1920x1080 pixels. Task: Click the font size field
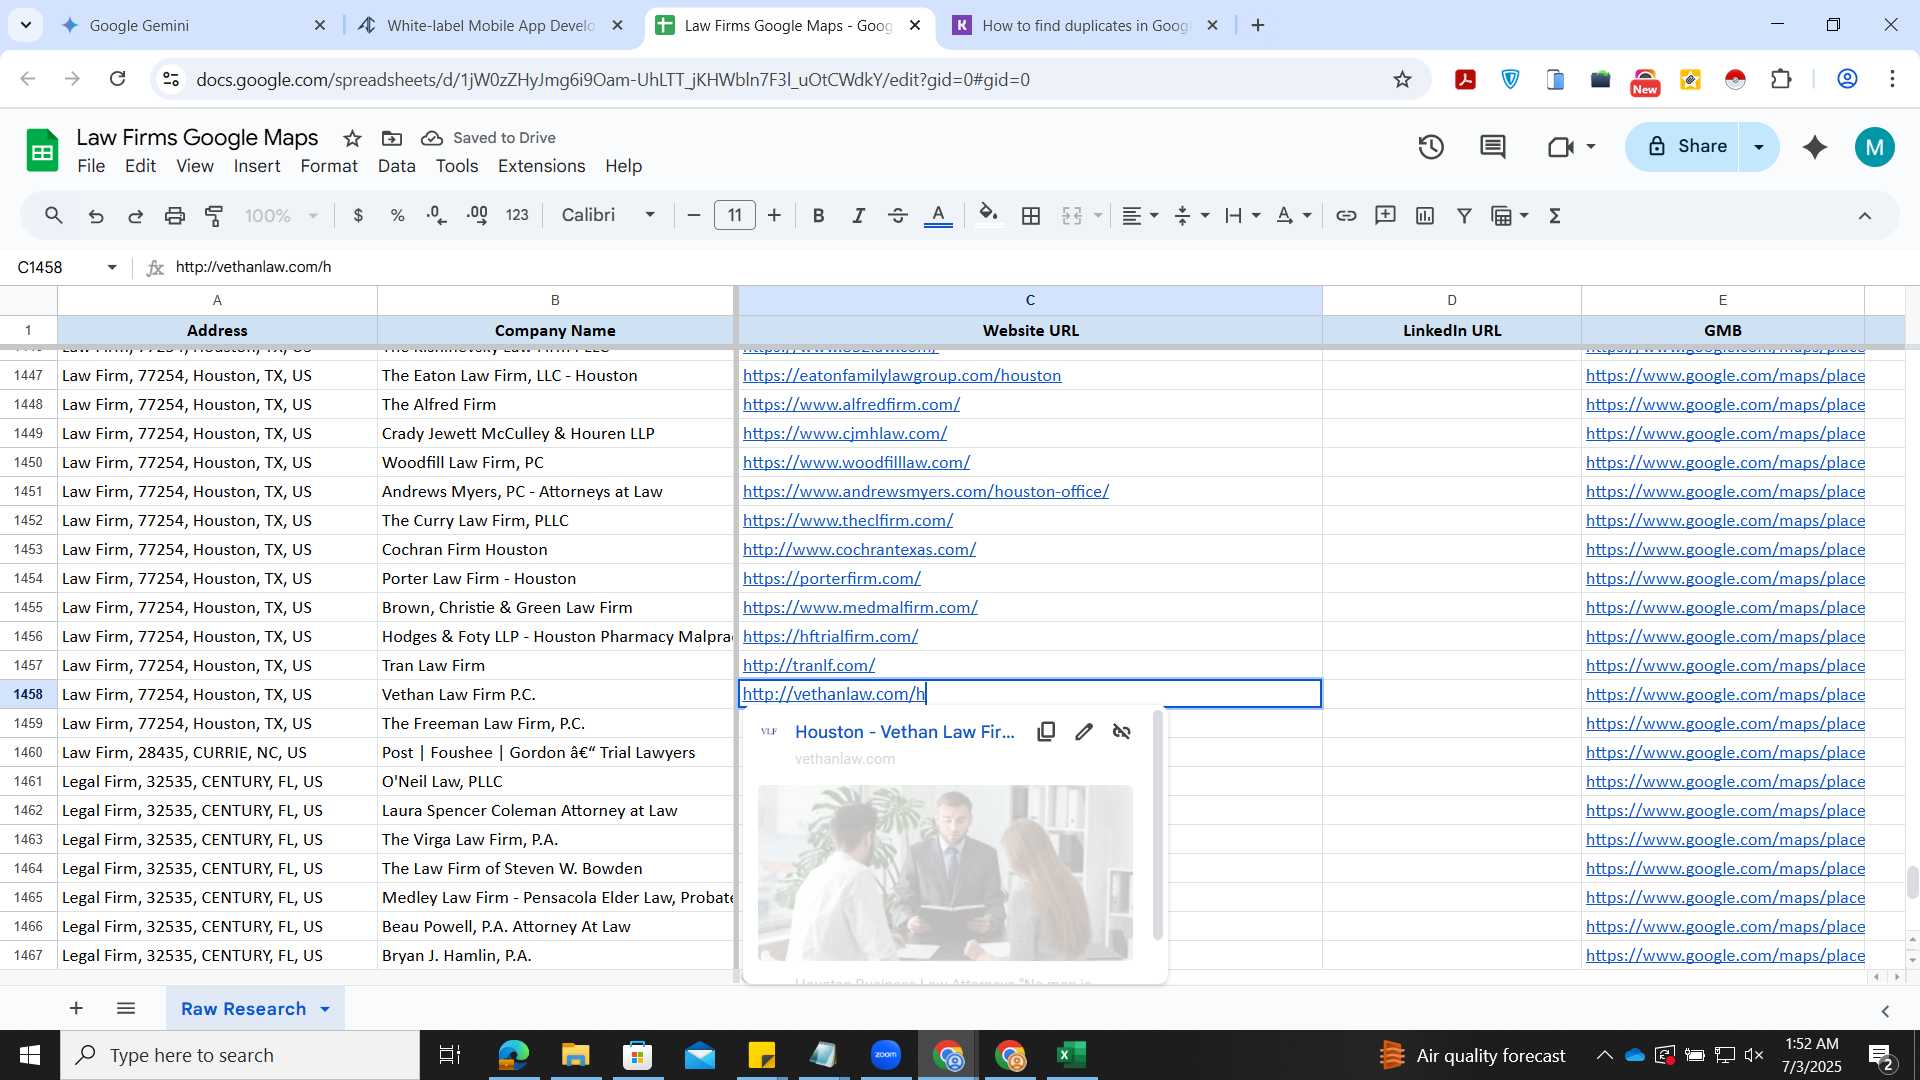[x=735, y=215]
